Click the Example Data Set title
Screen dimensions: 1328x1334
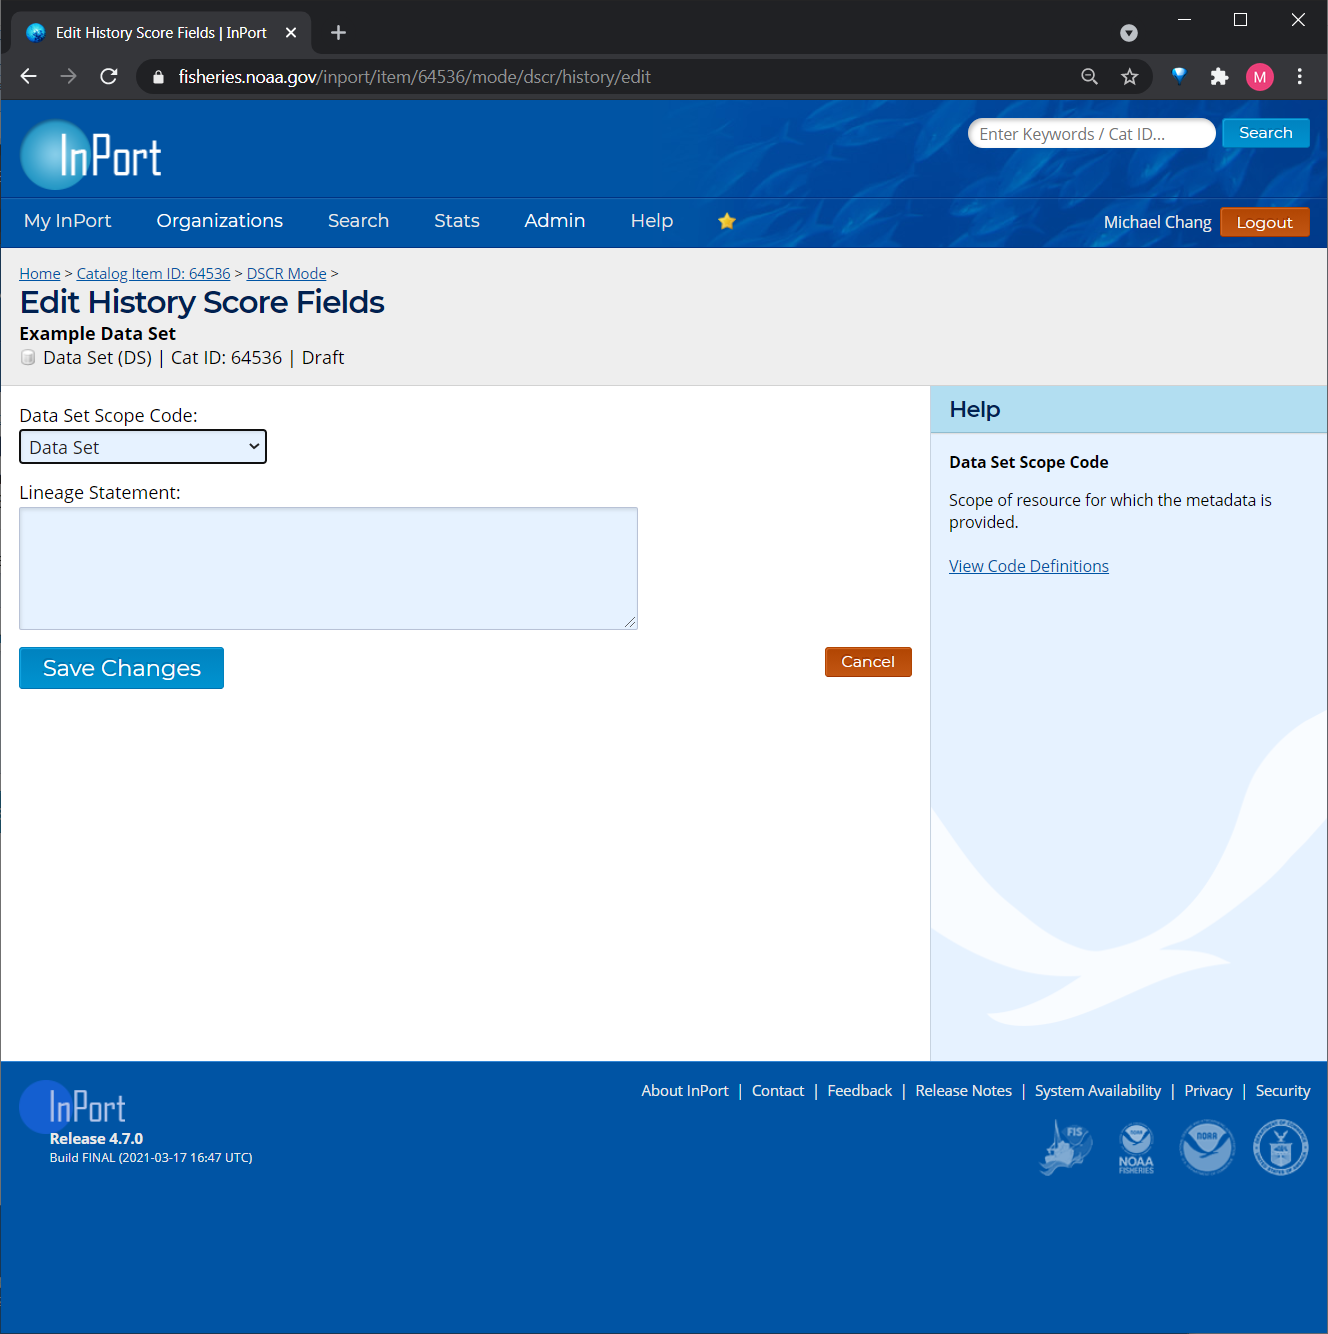tap(98, 333)
